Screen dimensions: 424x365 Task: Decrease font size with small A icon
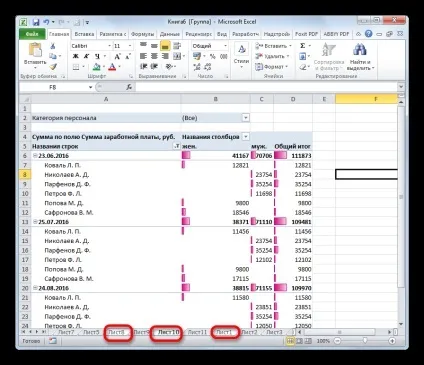(128, 56)
